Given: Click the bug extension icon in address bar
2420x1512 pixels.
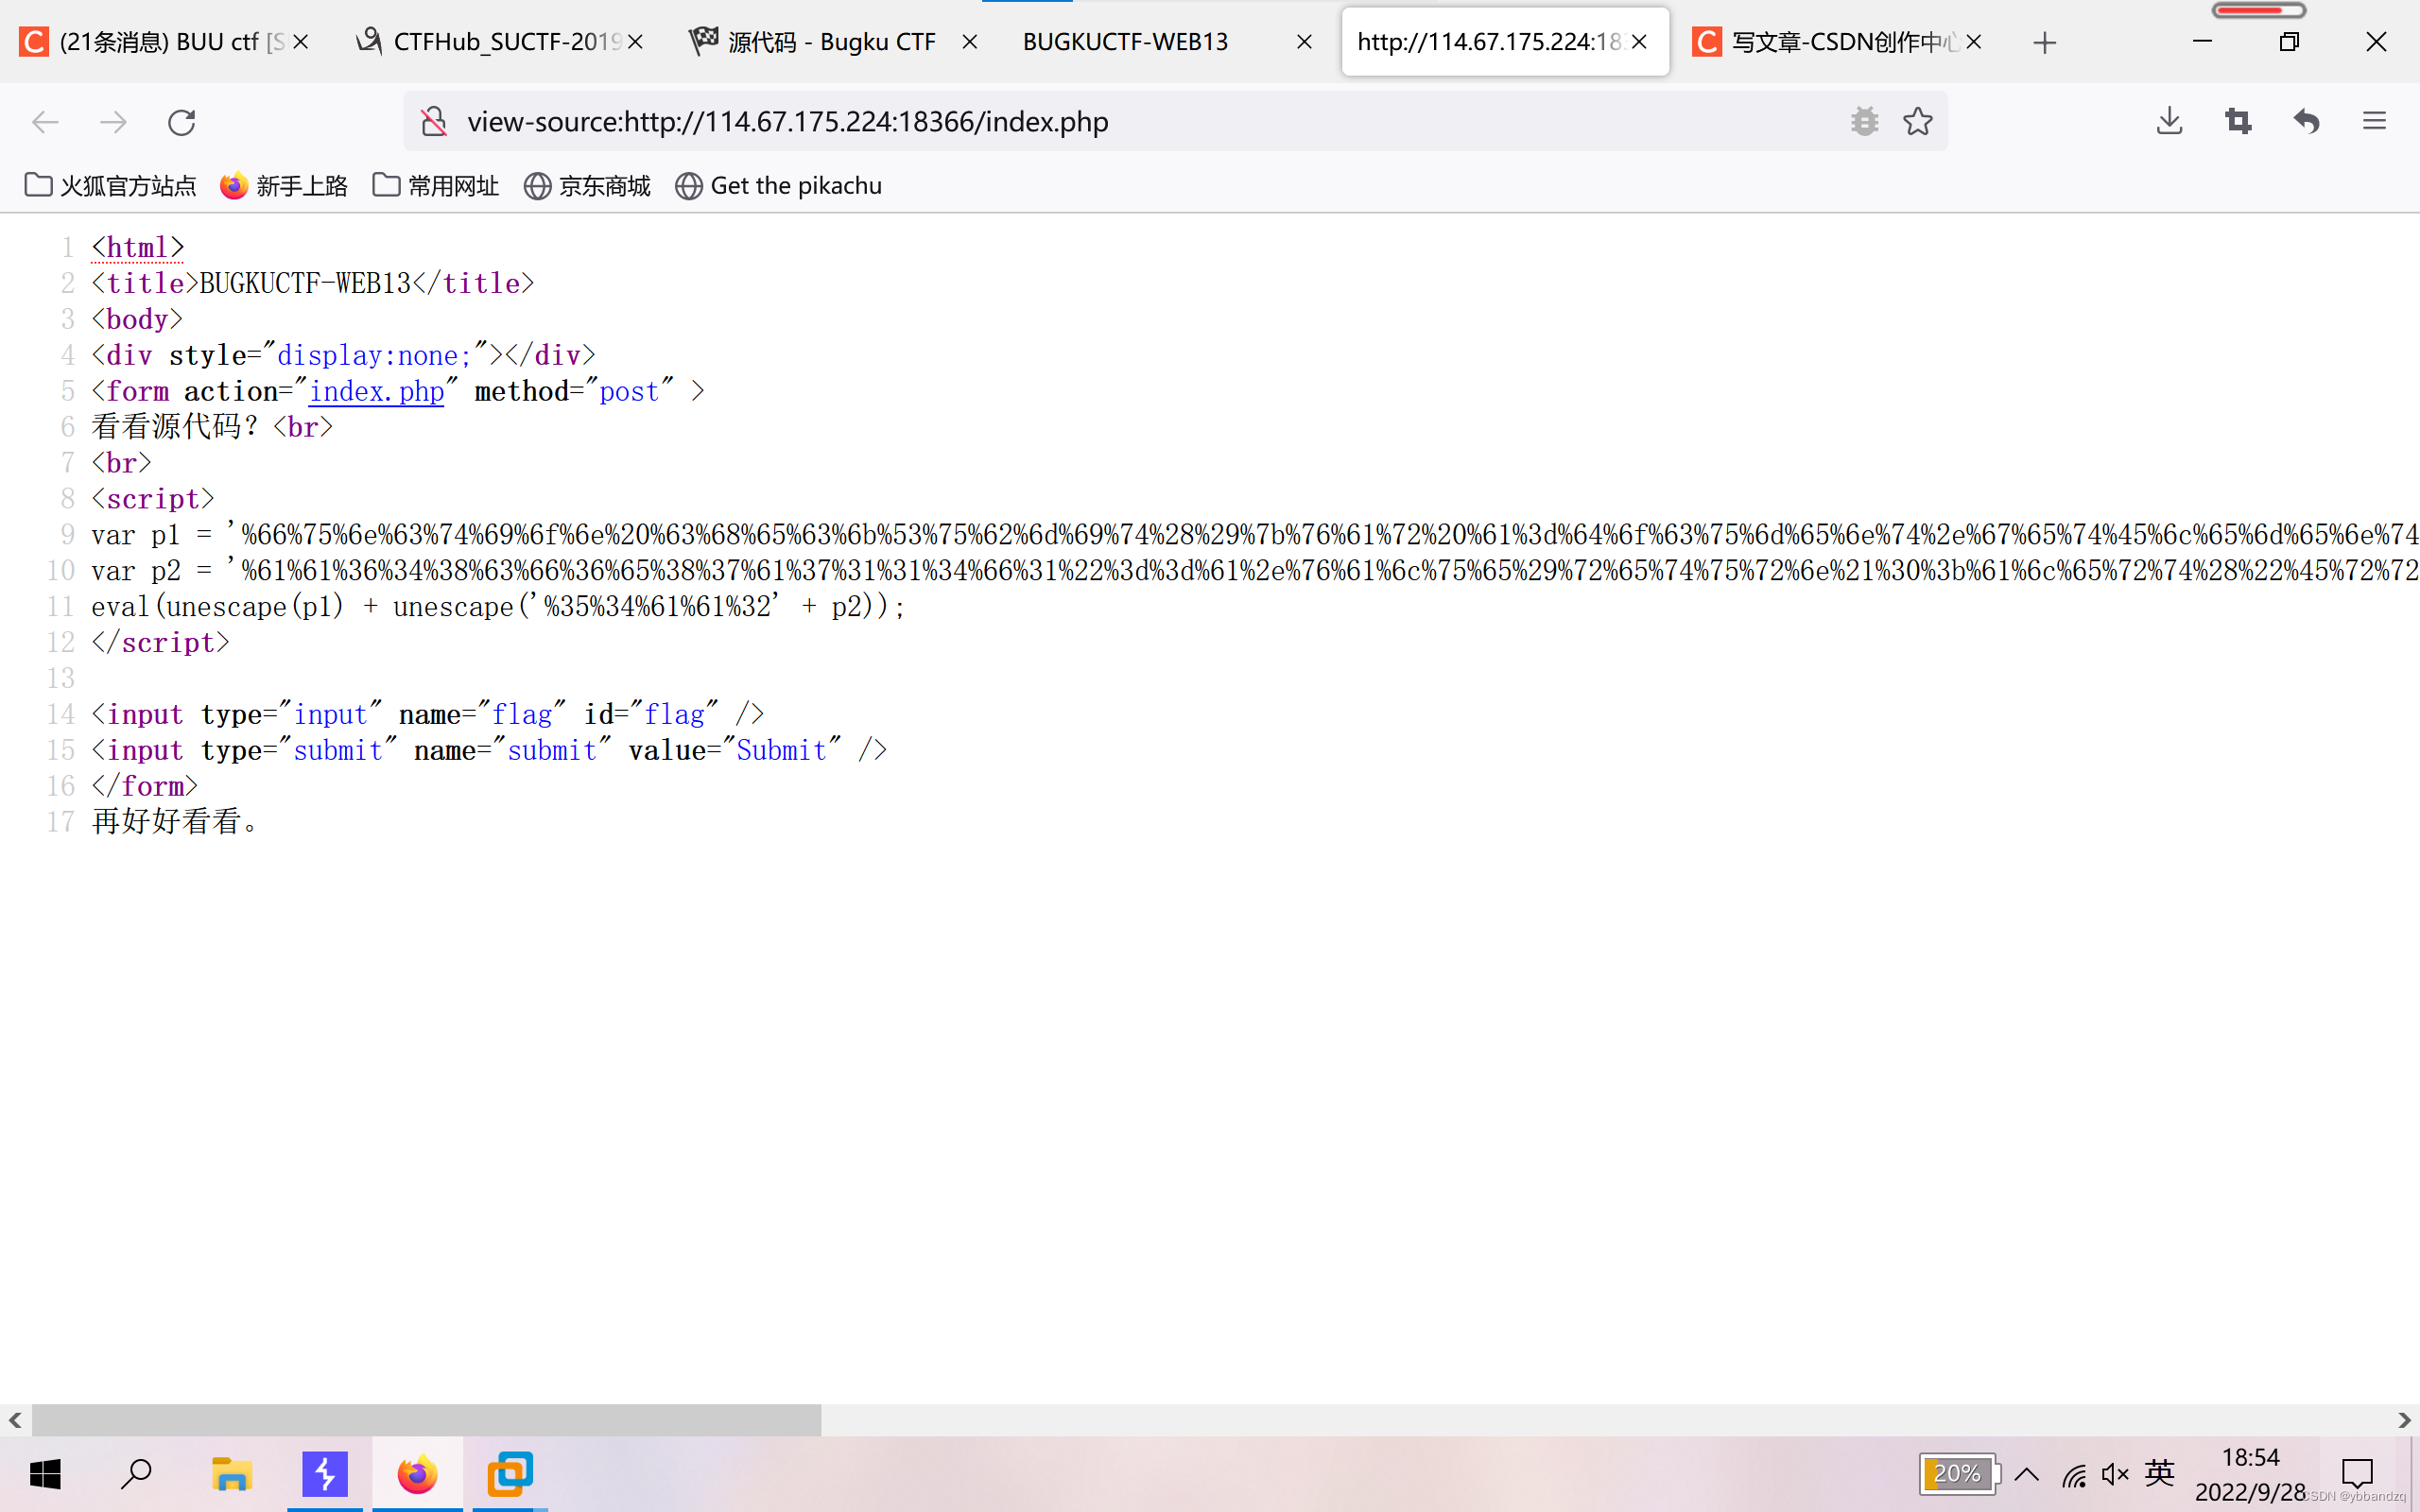Looking at the screenshot, I should [1864, 122].
